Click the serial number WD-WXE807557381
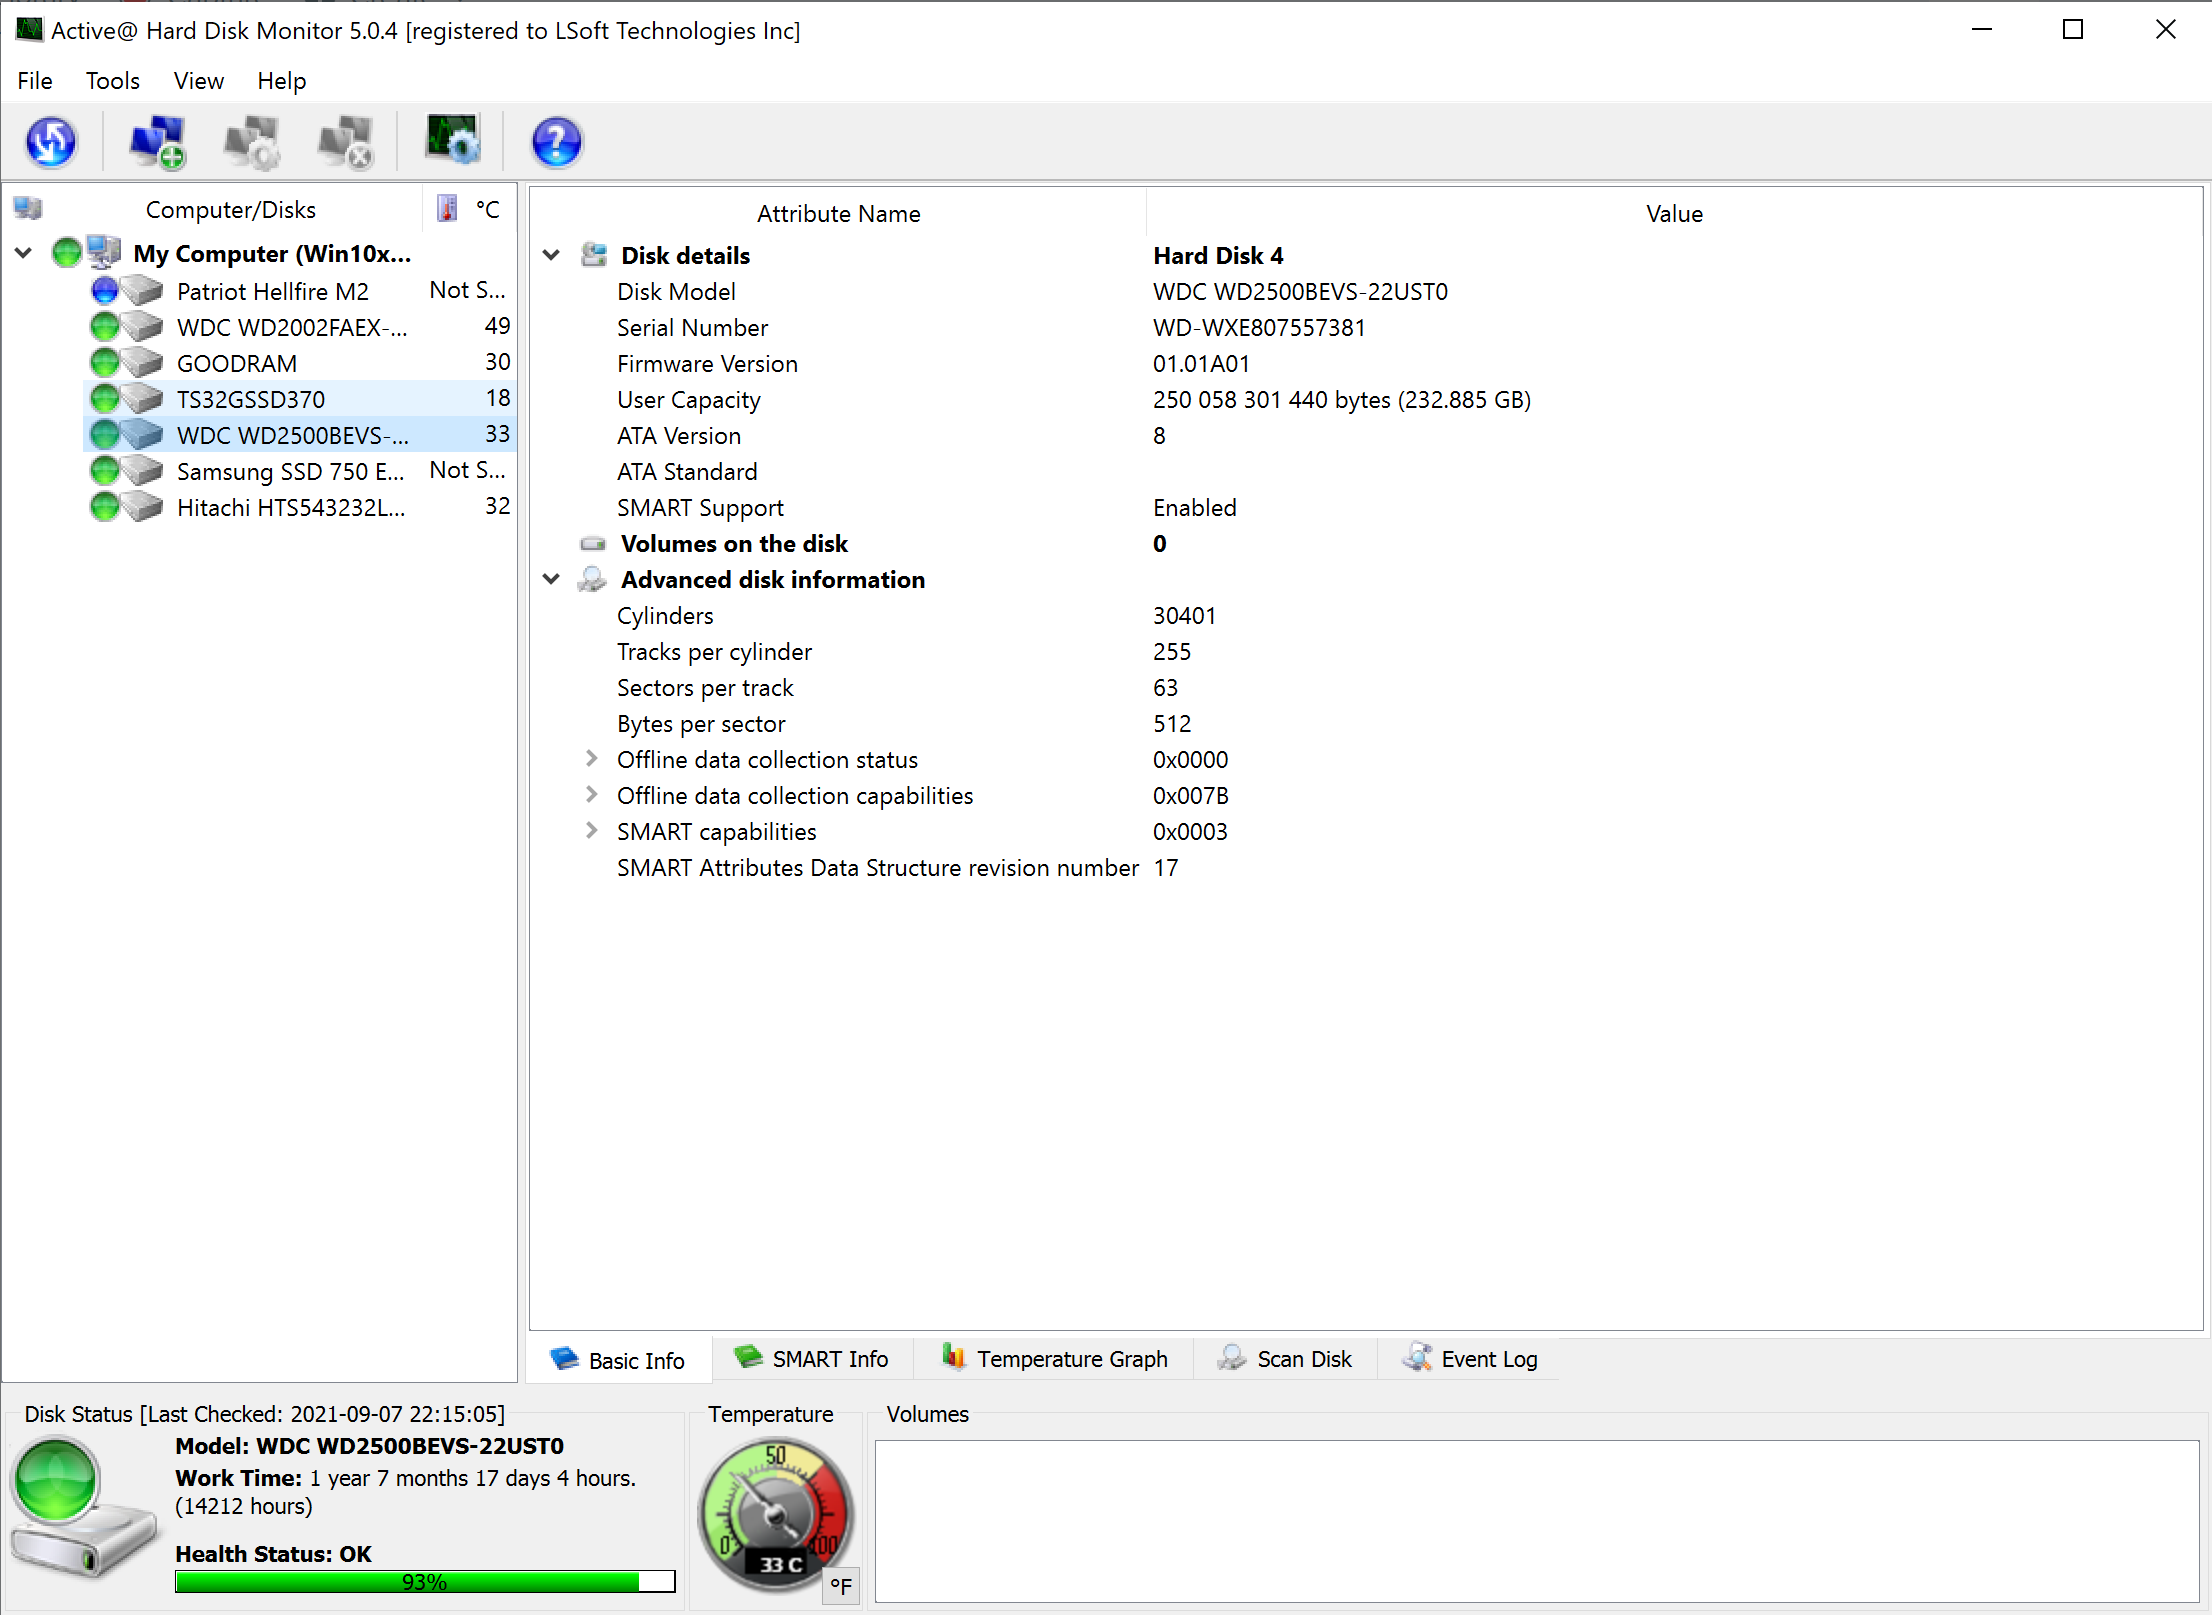This screenshot has width=2212, height=1615. 1259,327
